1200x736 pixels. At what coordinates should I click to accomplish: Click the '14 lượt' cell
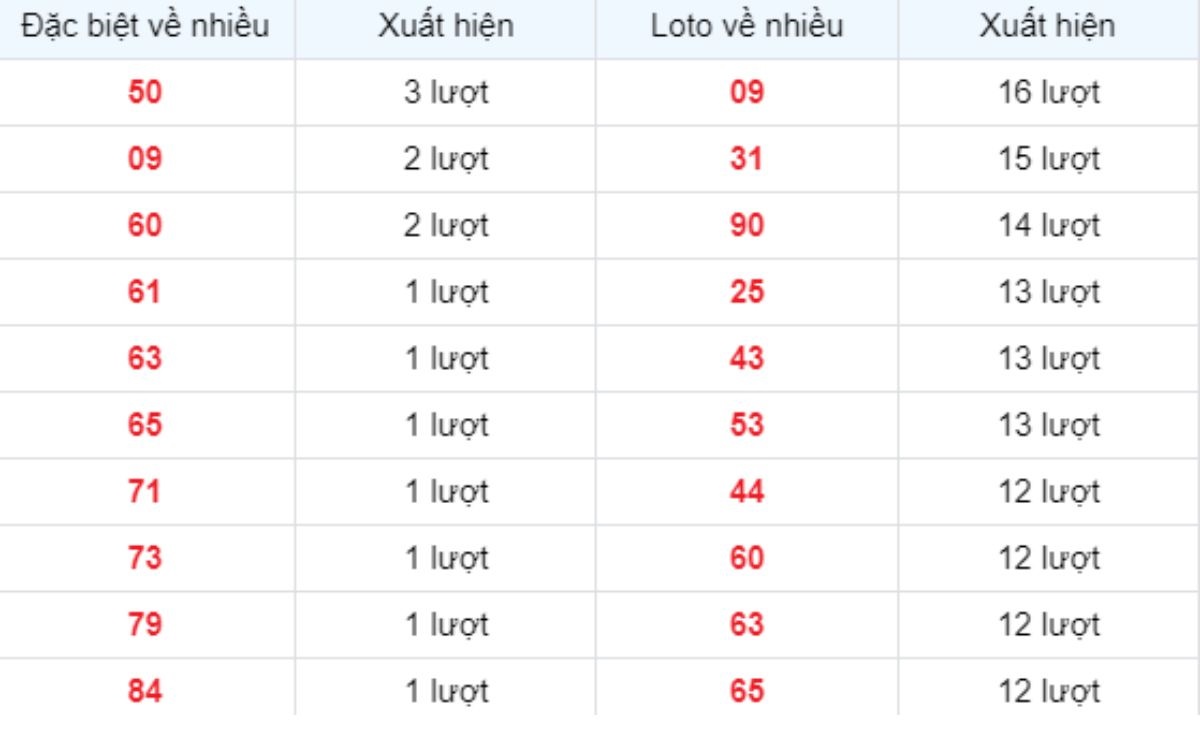1049,226
